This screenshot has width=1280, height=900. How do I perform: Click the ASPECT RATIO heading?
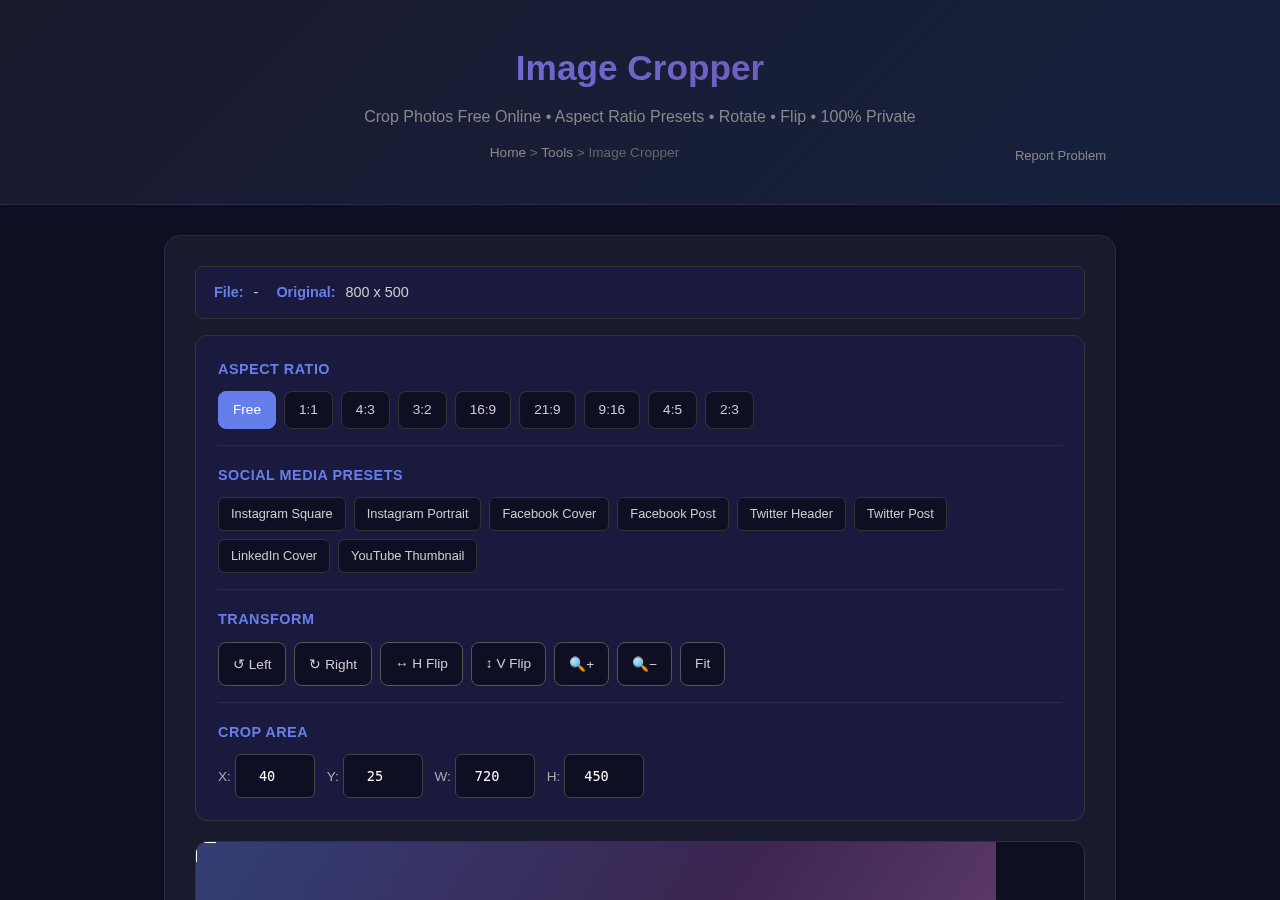[274, 369]
